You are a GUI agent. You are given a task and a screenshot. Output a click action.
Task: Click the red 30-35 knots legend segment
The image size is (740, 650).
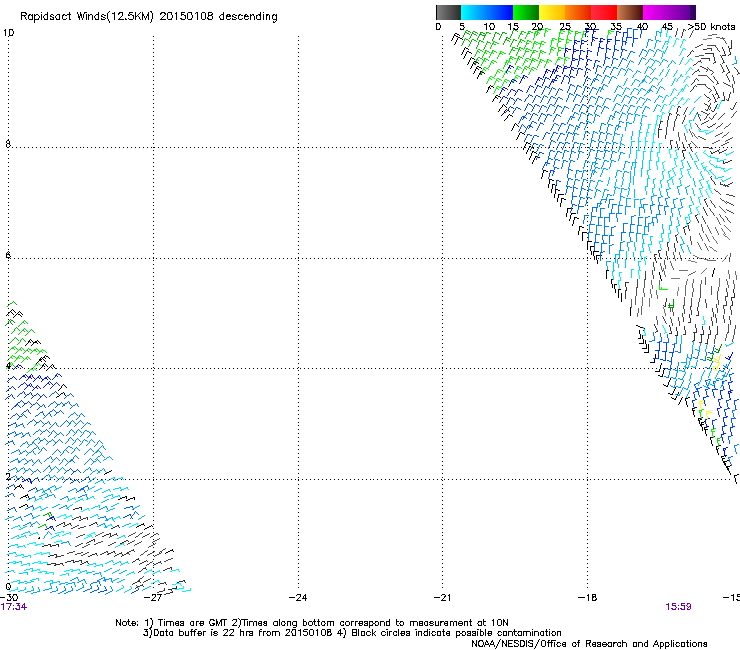coord(604,12)
